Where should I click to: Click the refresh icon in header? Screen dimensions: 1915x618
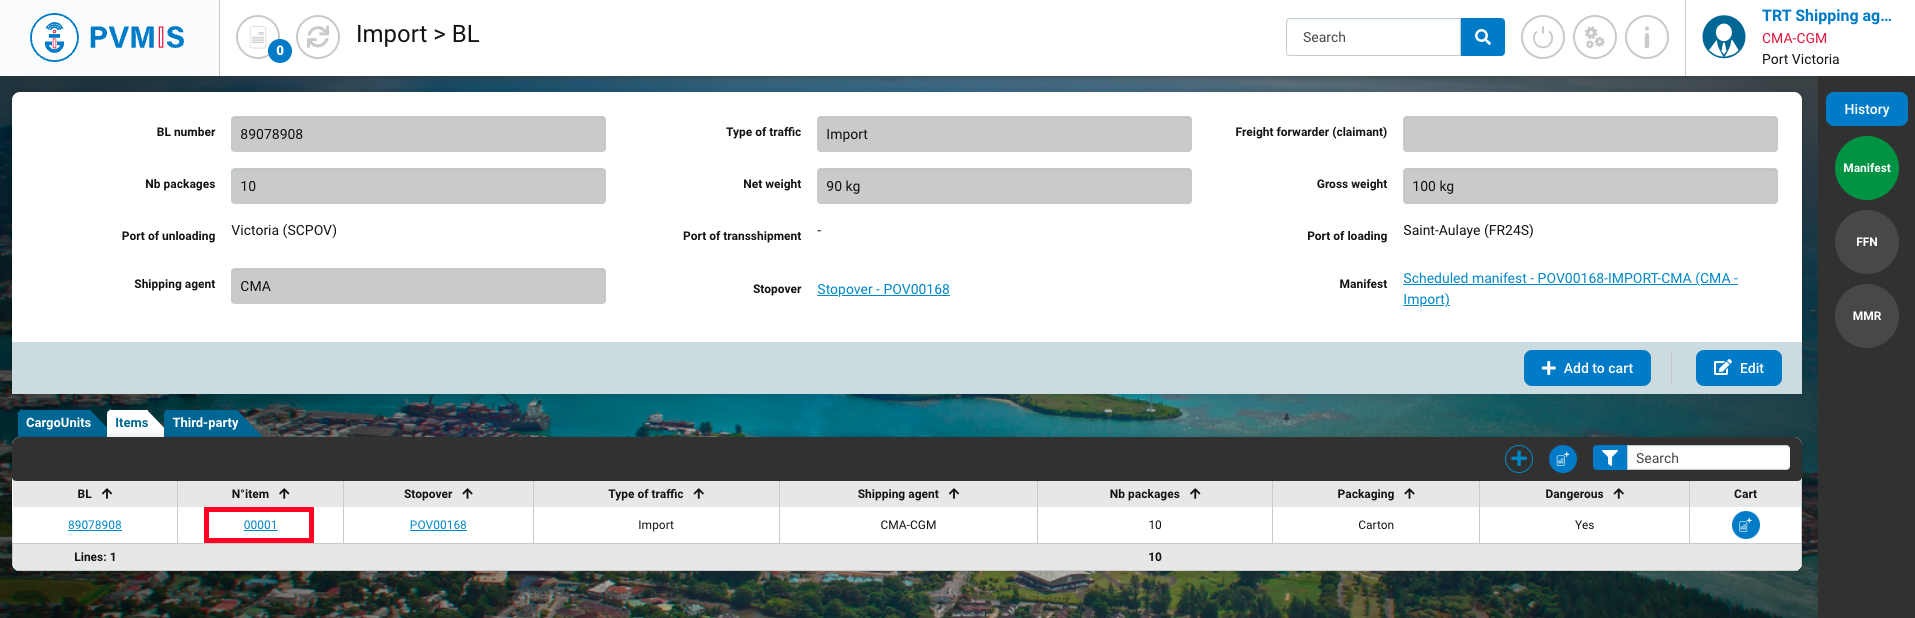(318, 38)
